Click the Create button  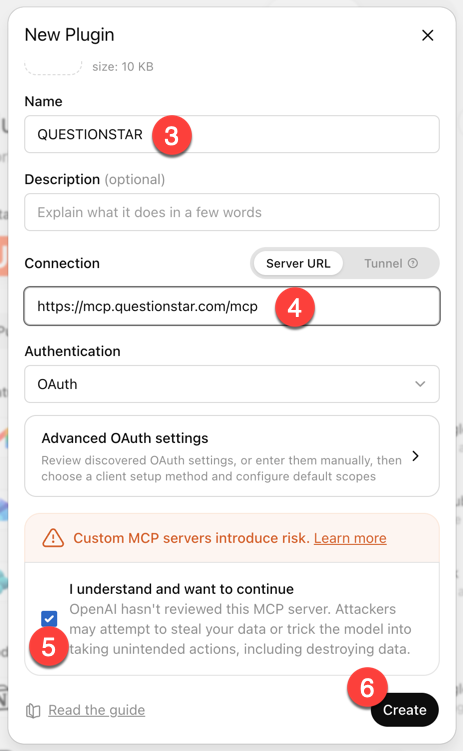(x=405, y=710)
